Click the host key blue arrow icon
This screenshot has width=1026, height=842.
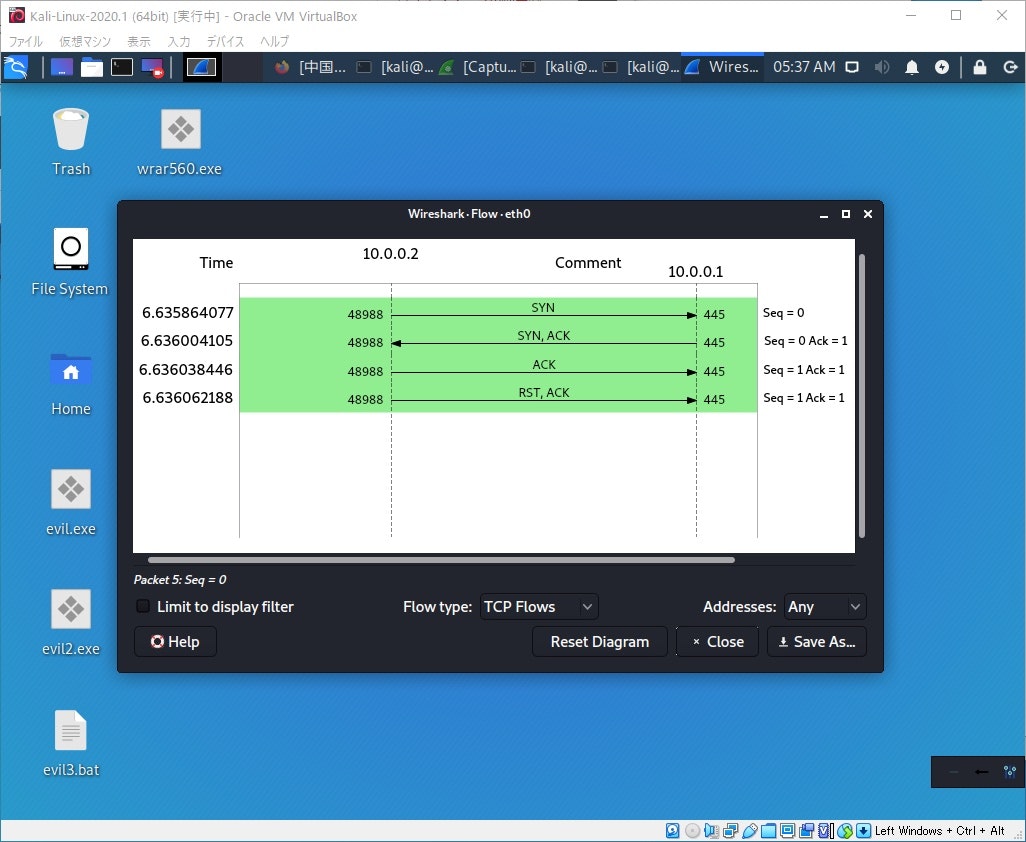(864, 830)
